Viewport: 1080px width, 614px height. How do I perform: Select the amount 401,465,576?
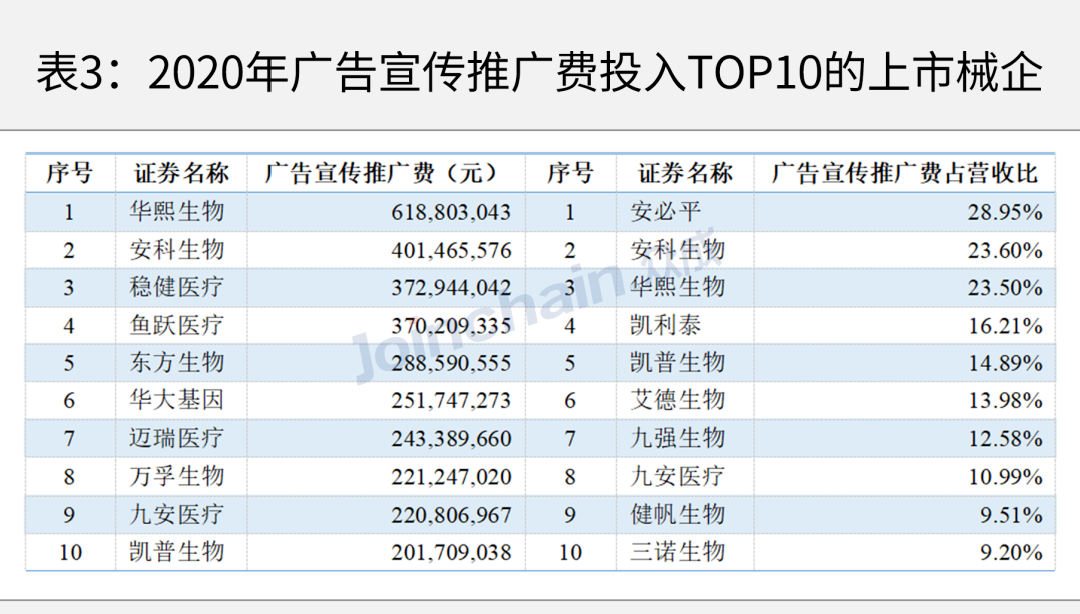451,250
